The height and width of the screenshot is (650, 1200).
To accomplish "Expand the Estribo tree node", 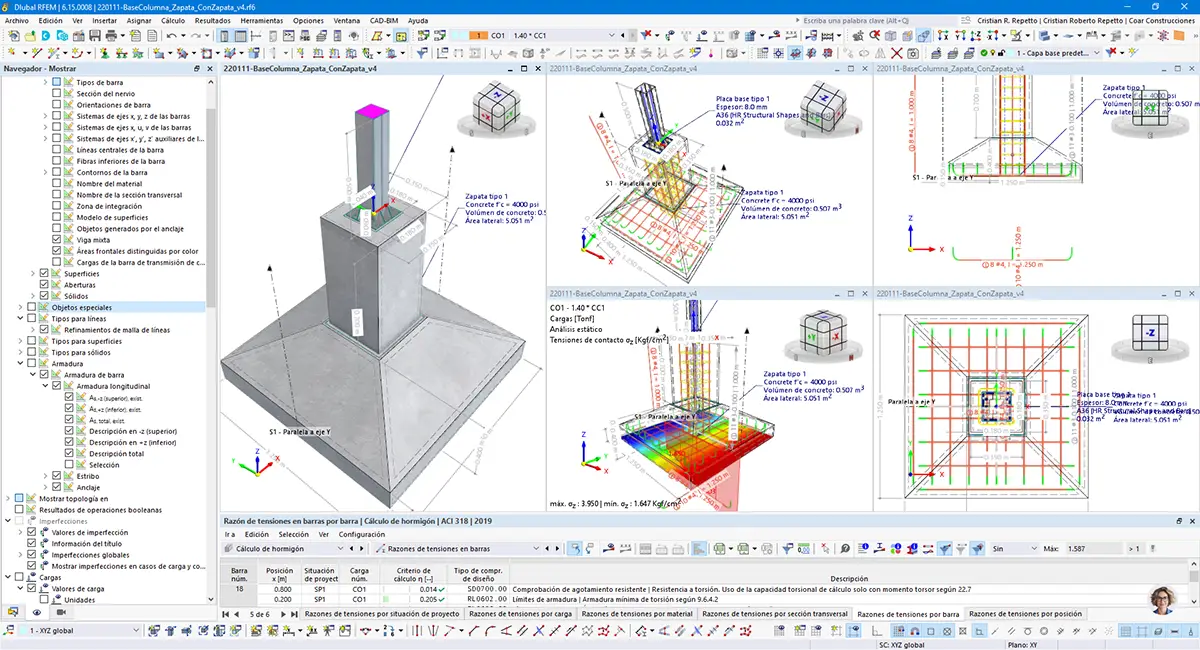I will [43, 476].
